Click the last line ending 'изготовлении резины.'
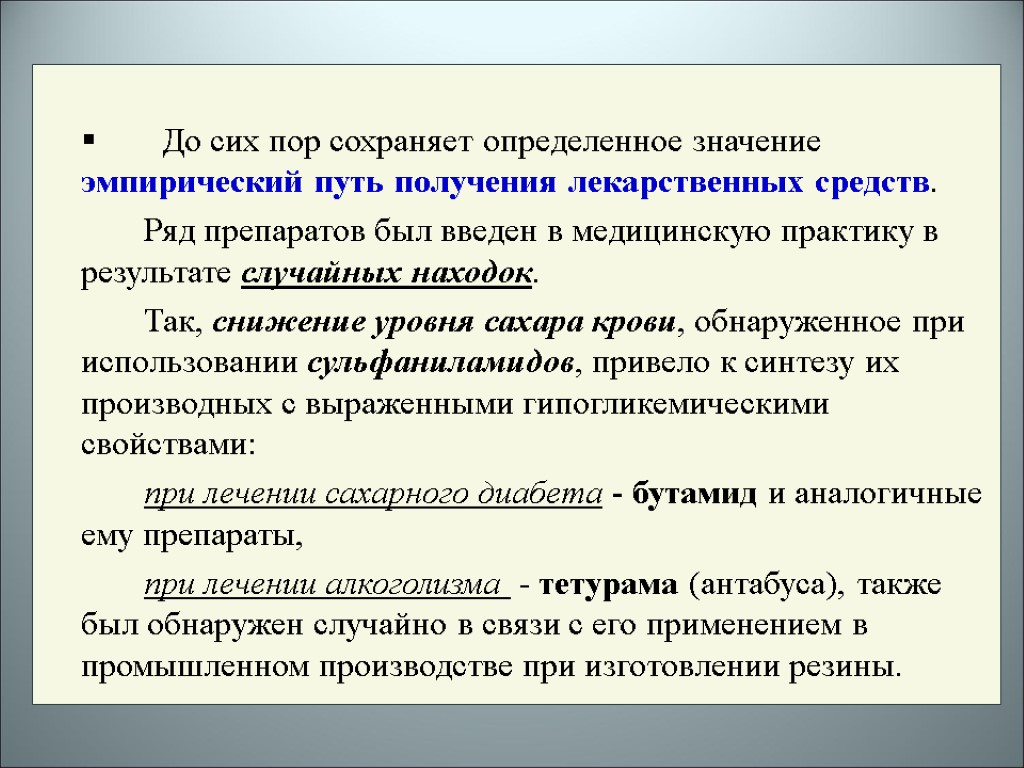1024x768 pixels. tap(491, 667)
